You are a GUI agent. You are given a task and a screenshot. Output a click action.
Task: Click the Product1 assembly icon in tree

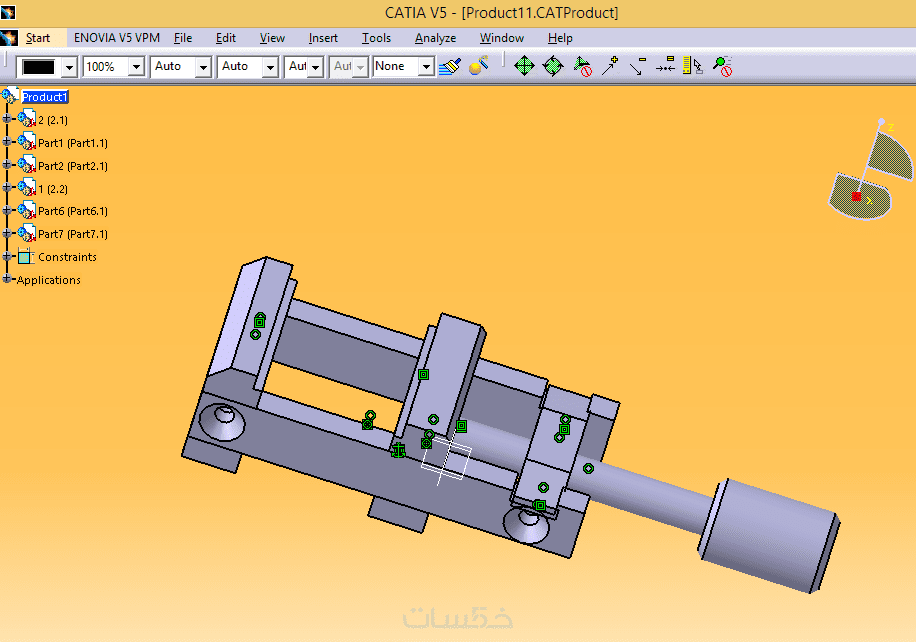10,96
